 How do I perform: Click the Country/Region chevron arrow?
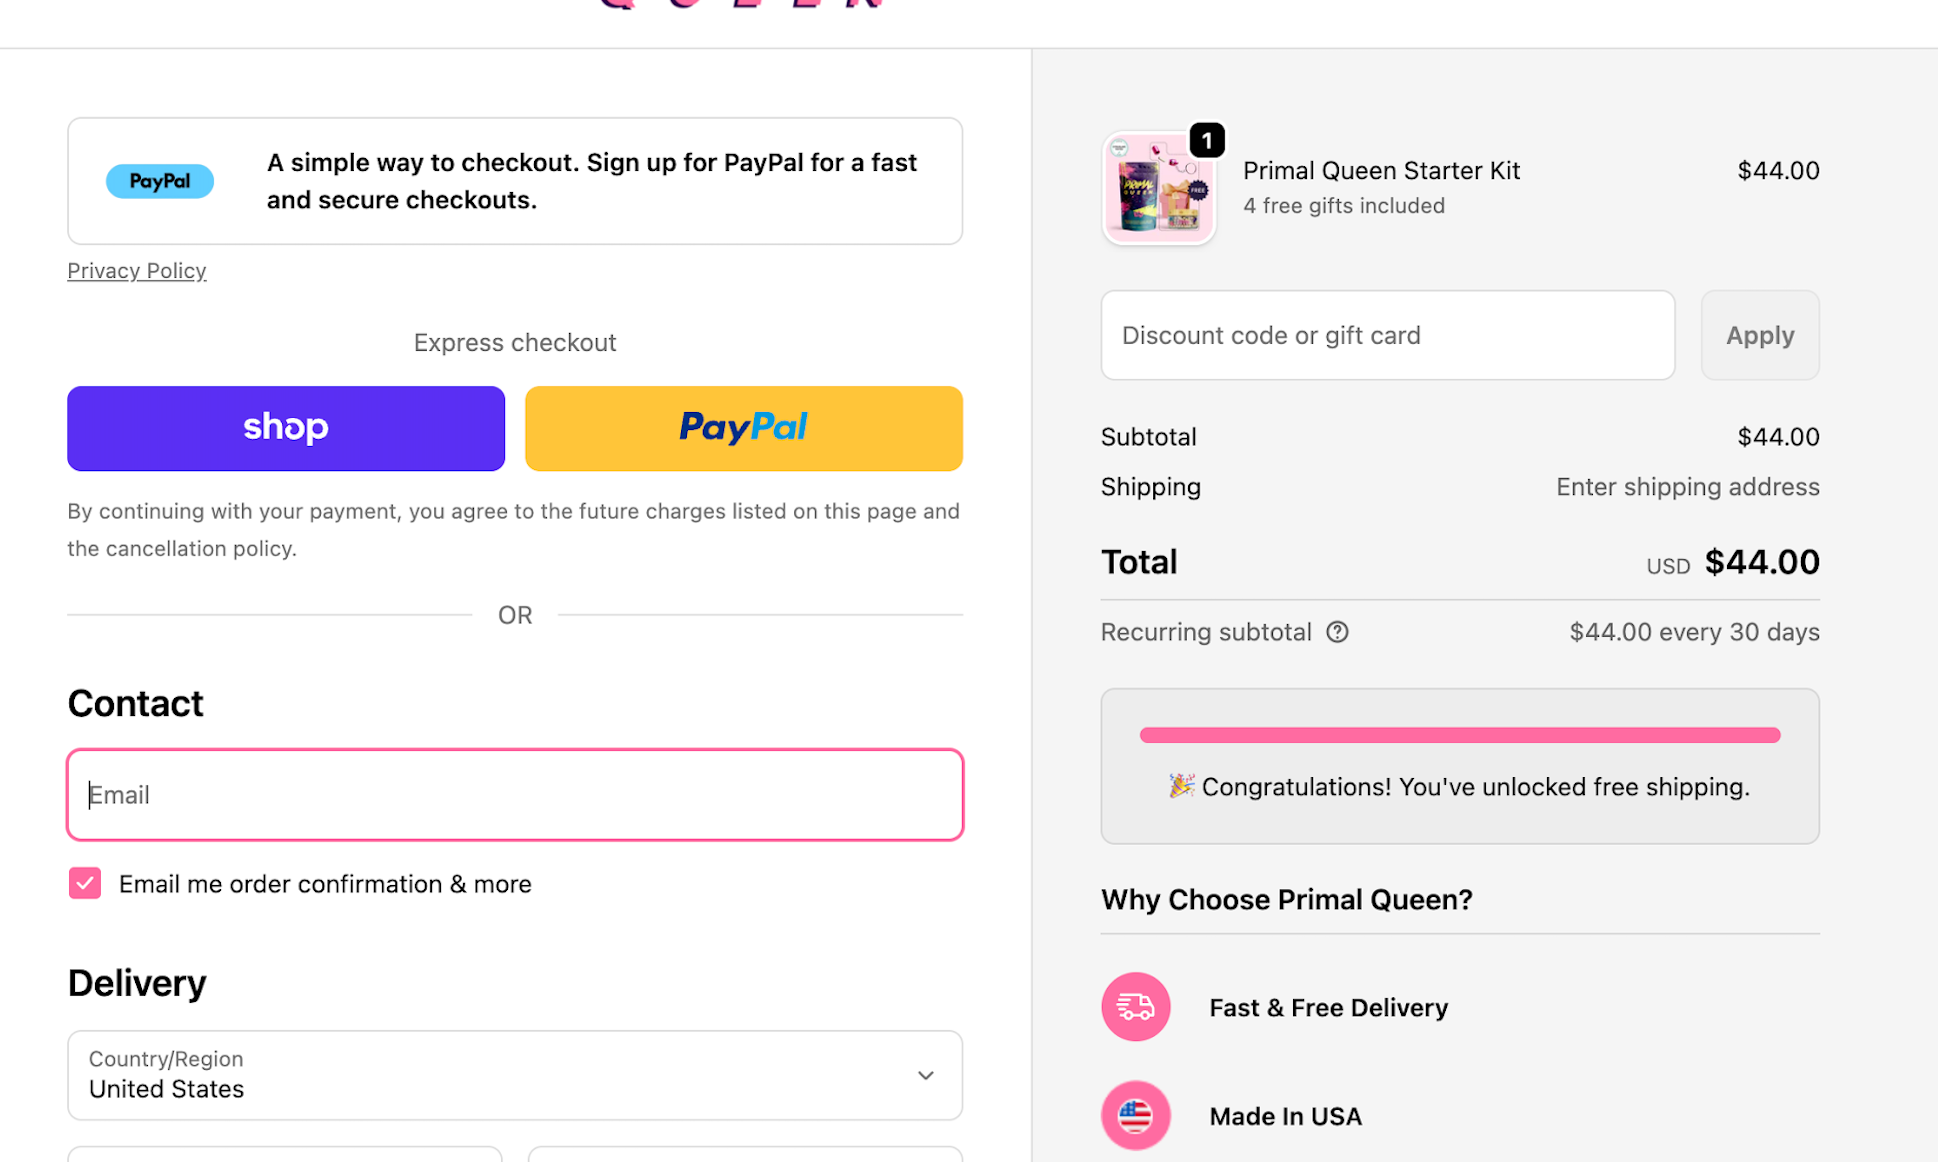click(925, 1076)
